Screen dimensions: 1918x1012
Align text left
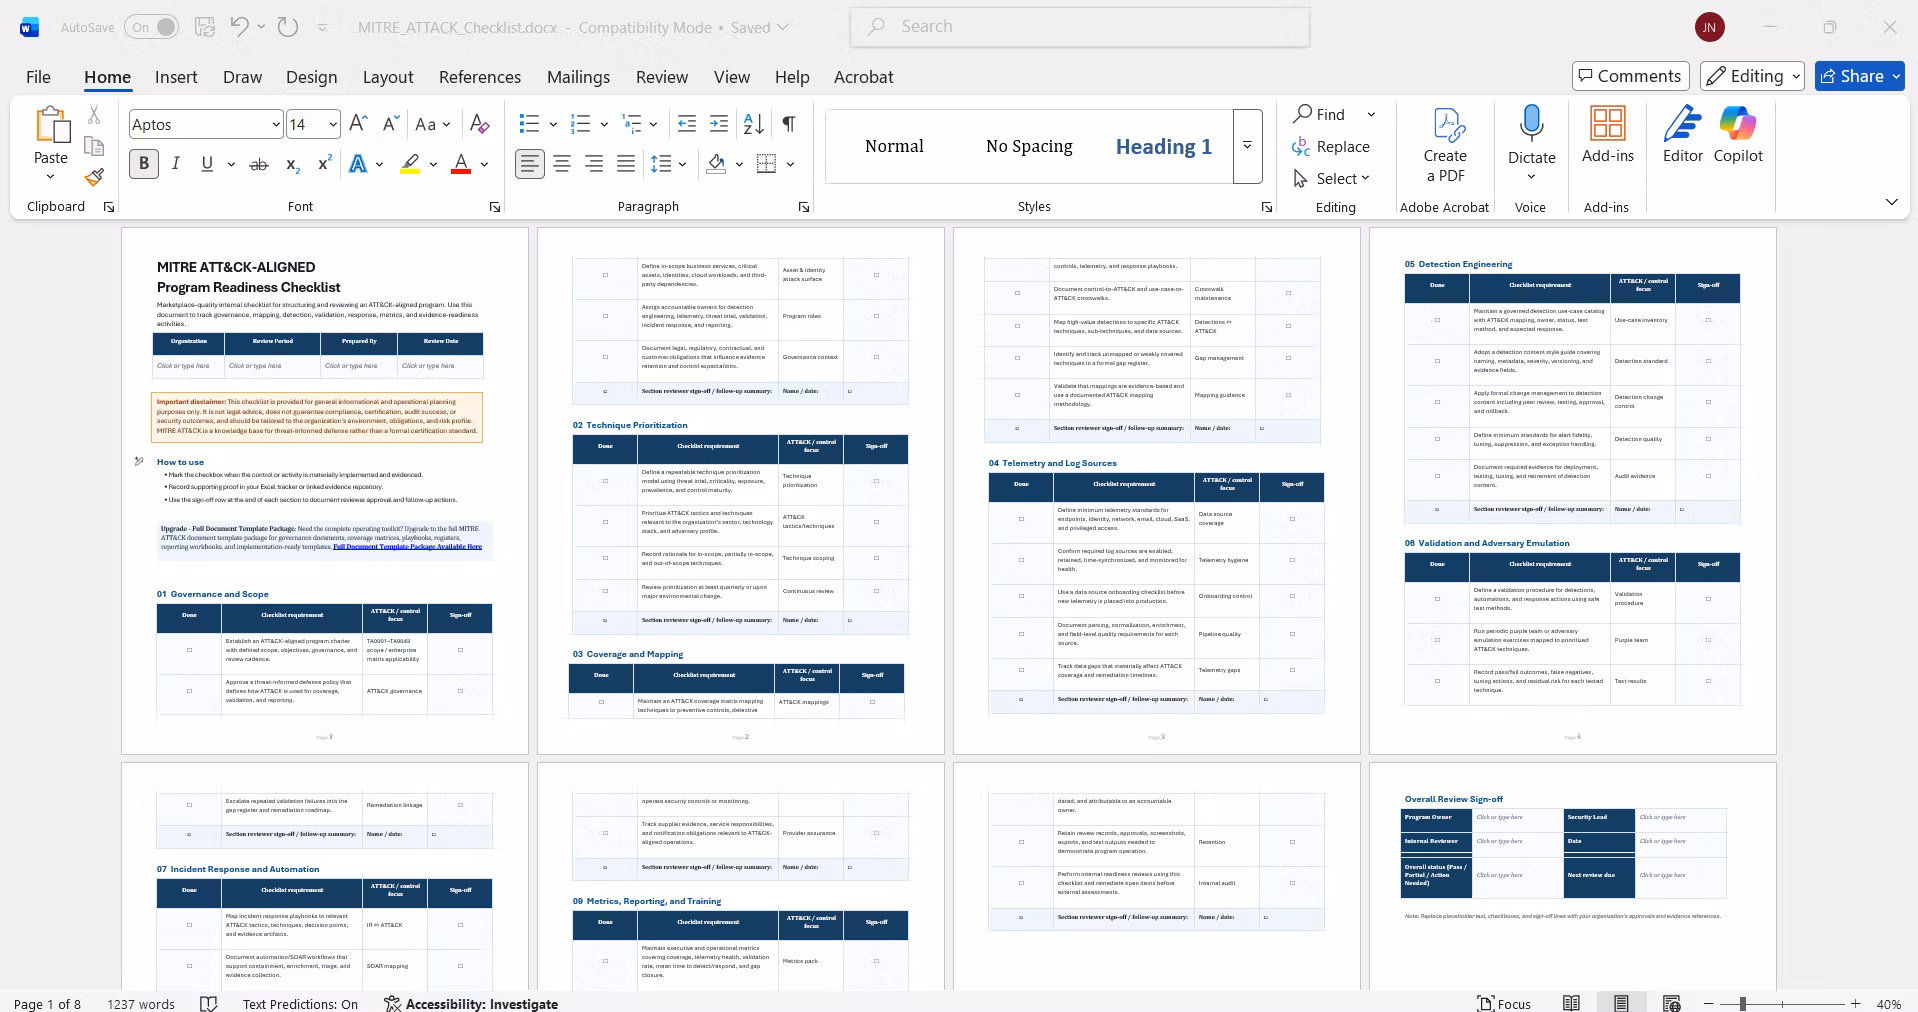pos(530,164)
